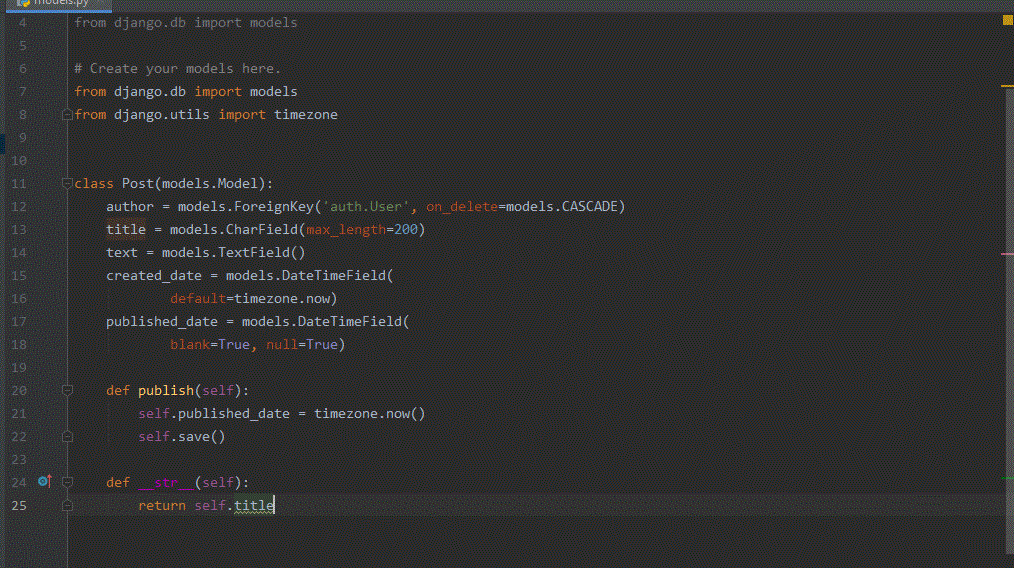The height and width of the screenshot is (568, 1014).
Task: Select the models.py editor tab
Action: coord(58,4)
